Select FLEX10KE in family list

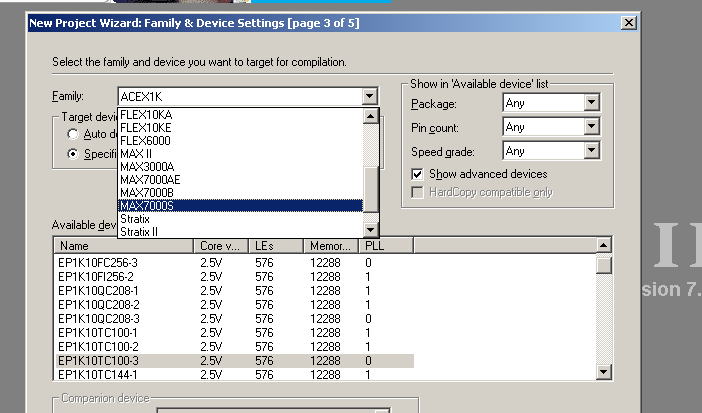point(240,128)
